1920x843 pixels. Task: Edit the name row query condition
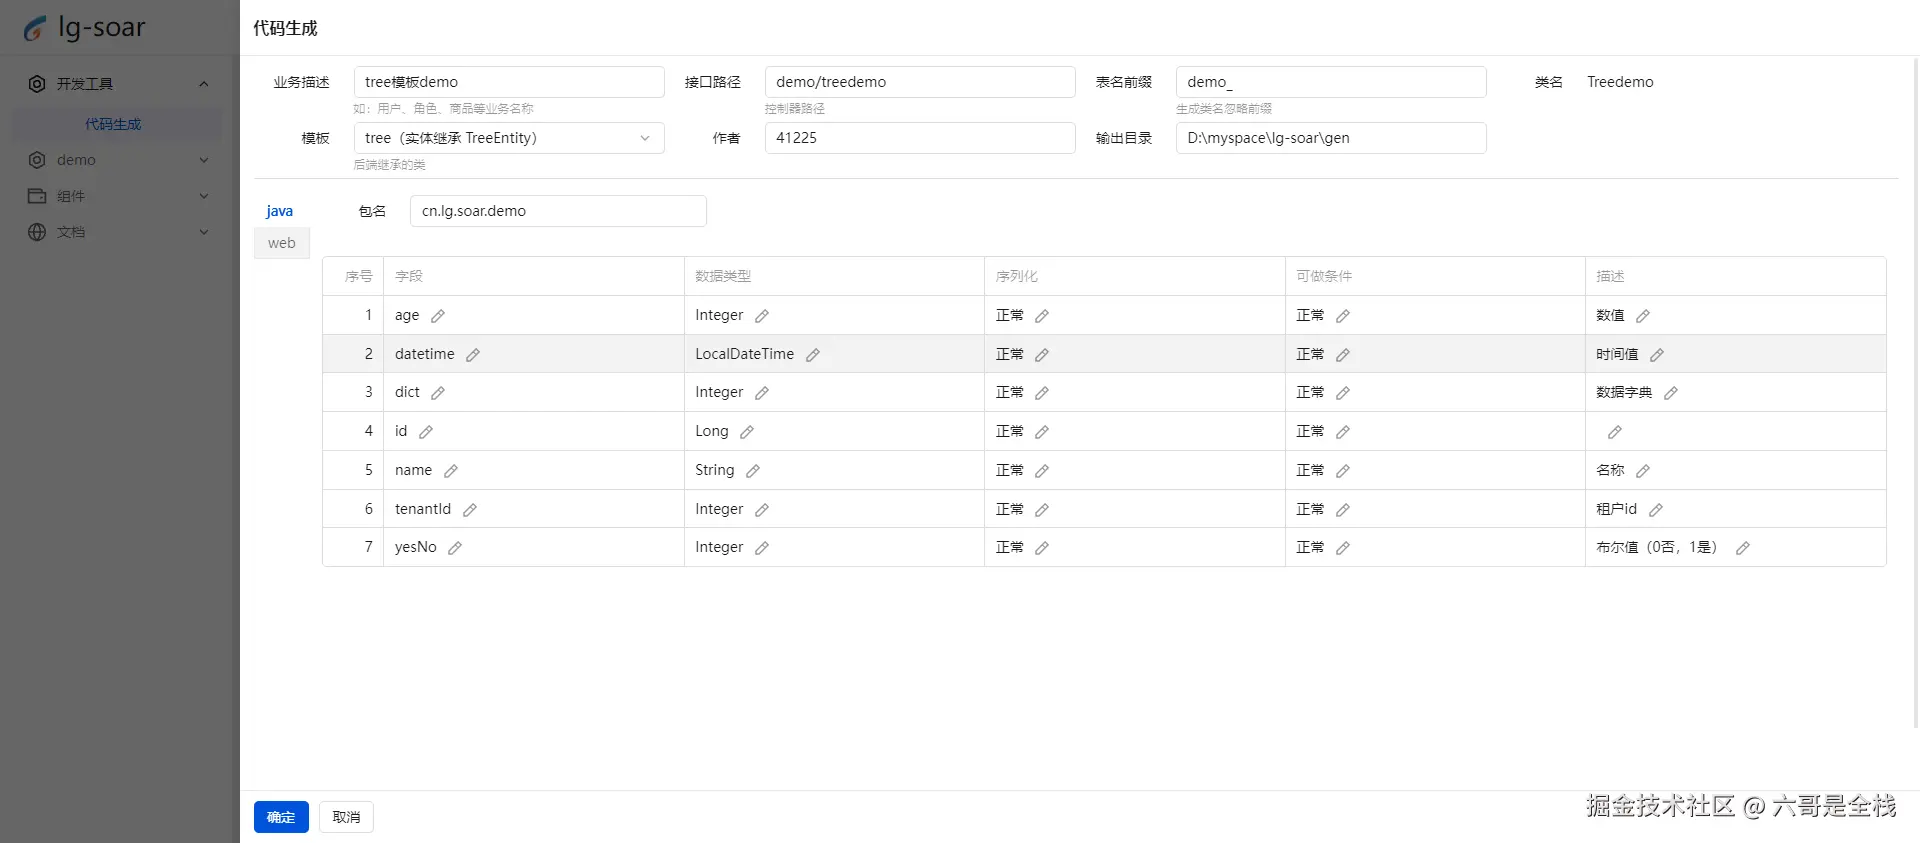1343,471
